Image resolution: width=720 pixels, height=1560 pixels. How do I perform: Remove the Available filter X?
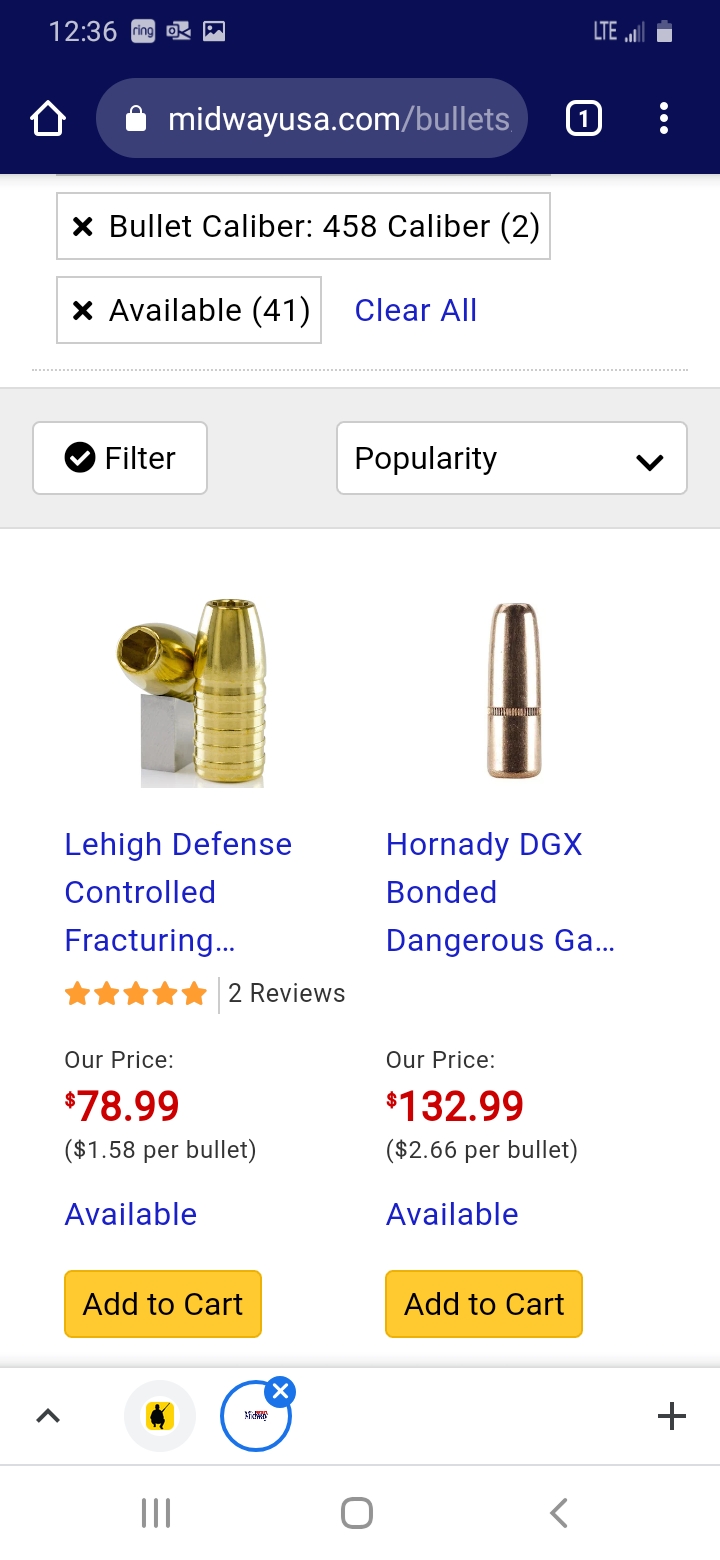[83, 311]
